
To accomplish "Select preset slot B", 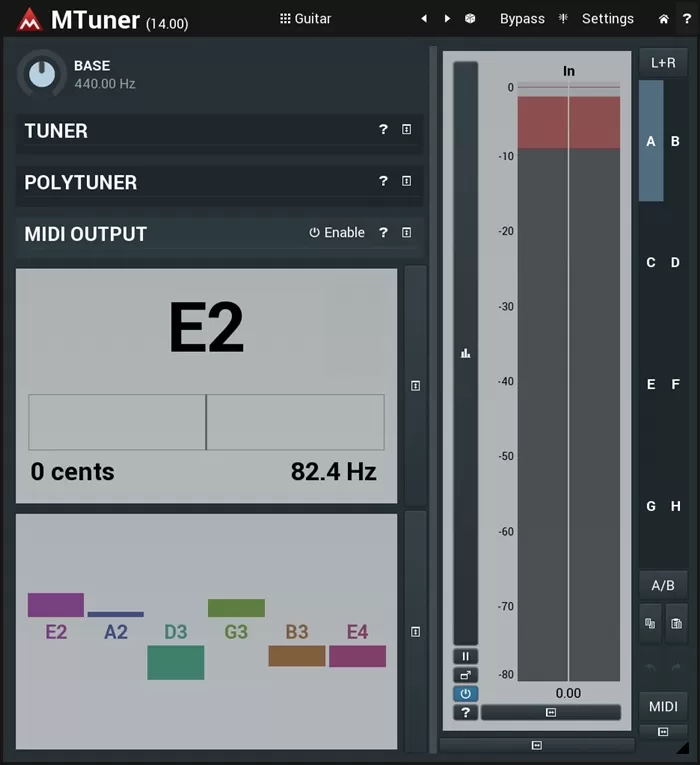I will click(x=675, y=141).
